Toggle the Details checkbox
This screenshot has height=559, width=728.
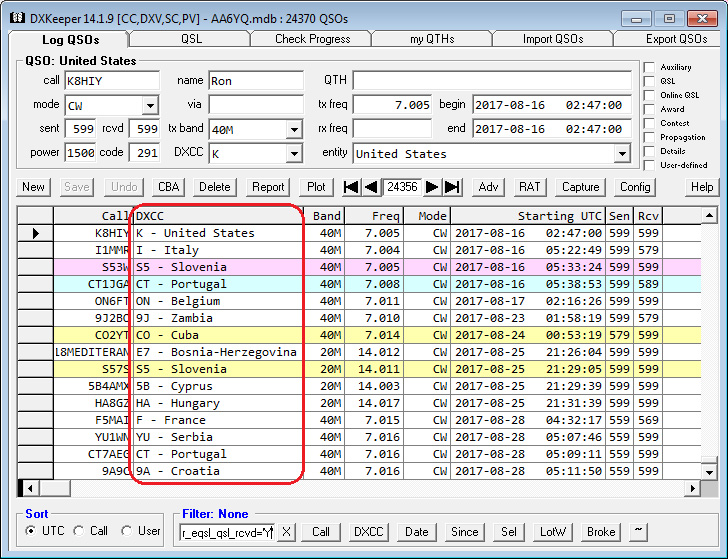[649, 151]
